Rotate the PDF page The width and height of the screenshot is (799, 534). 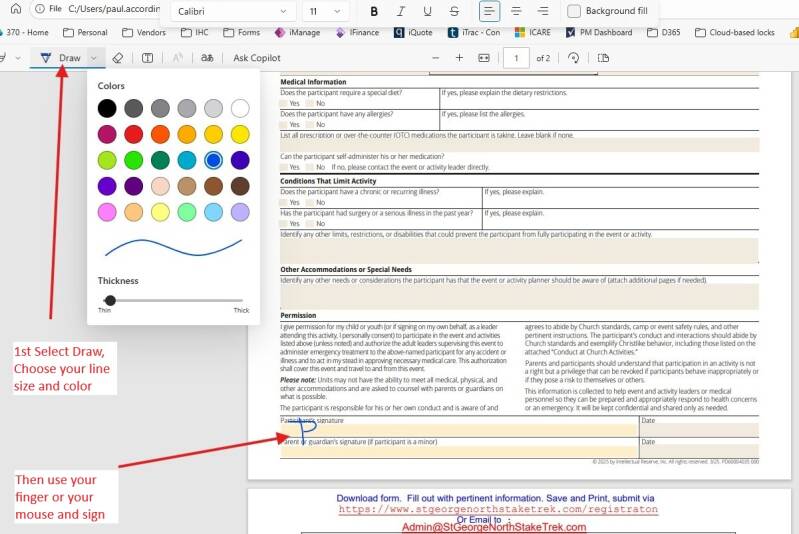click(573, 58)
